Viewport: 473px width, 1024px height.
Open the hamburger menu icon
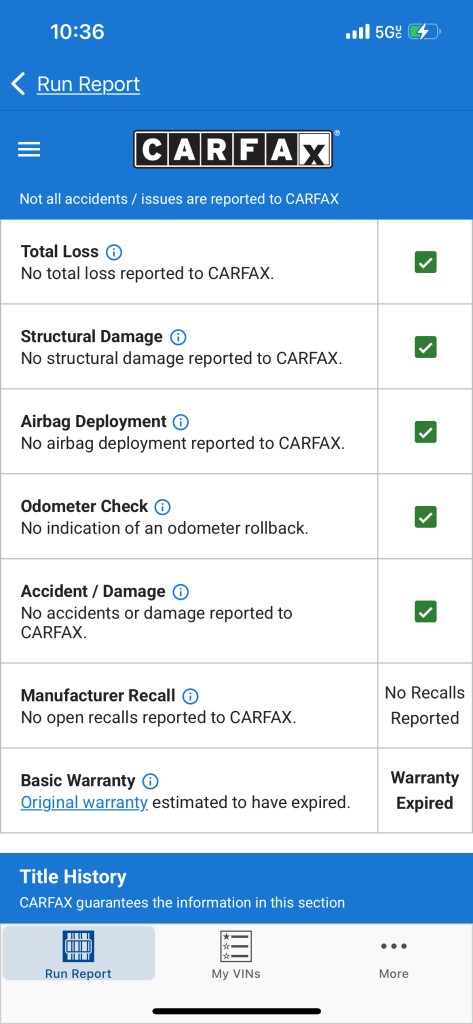click(x=29, y=150)
